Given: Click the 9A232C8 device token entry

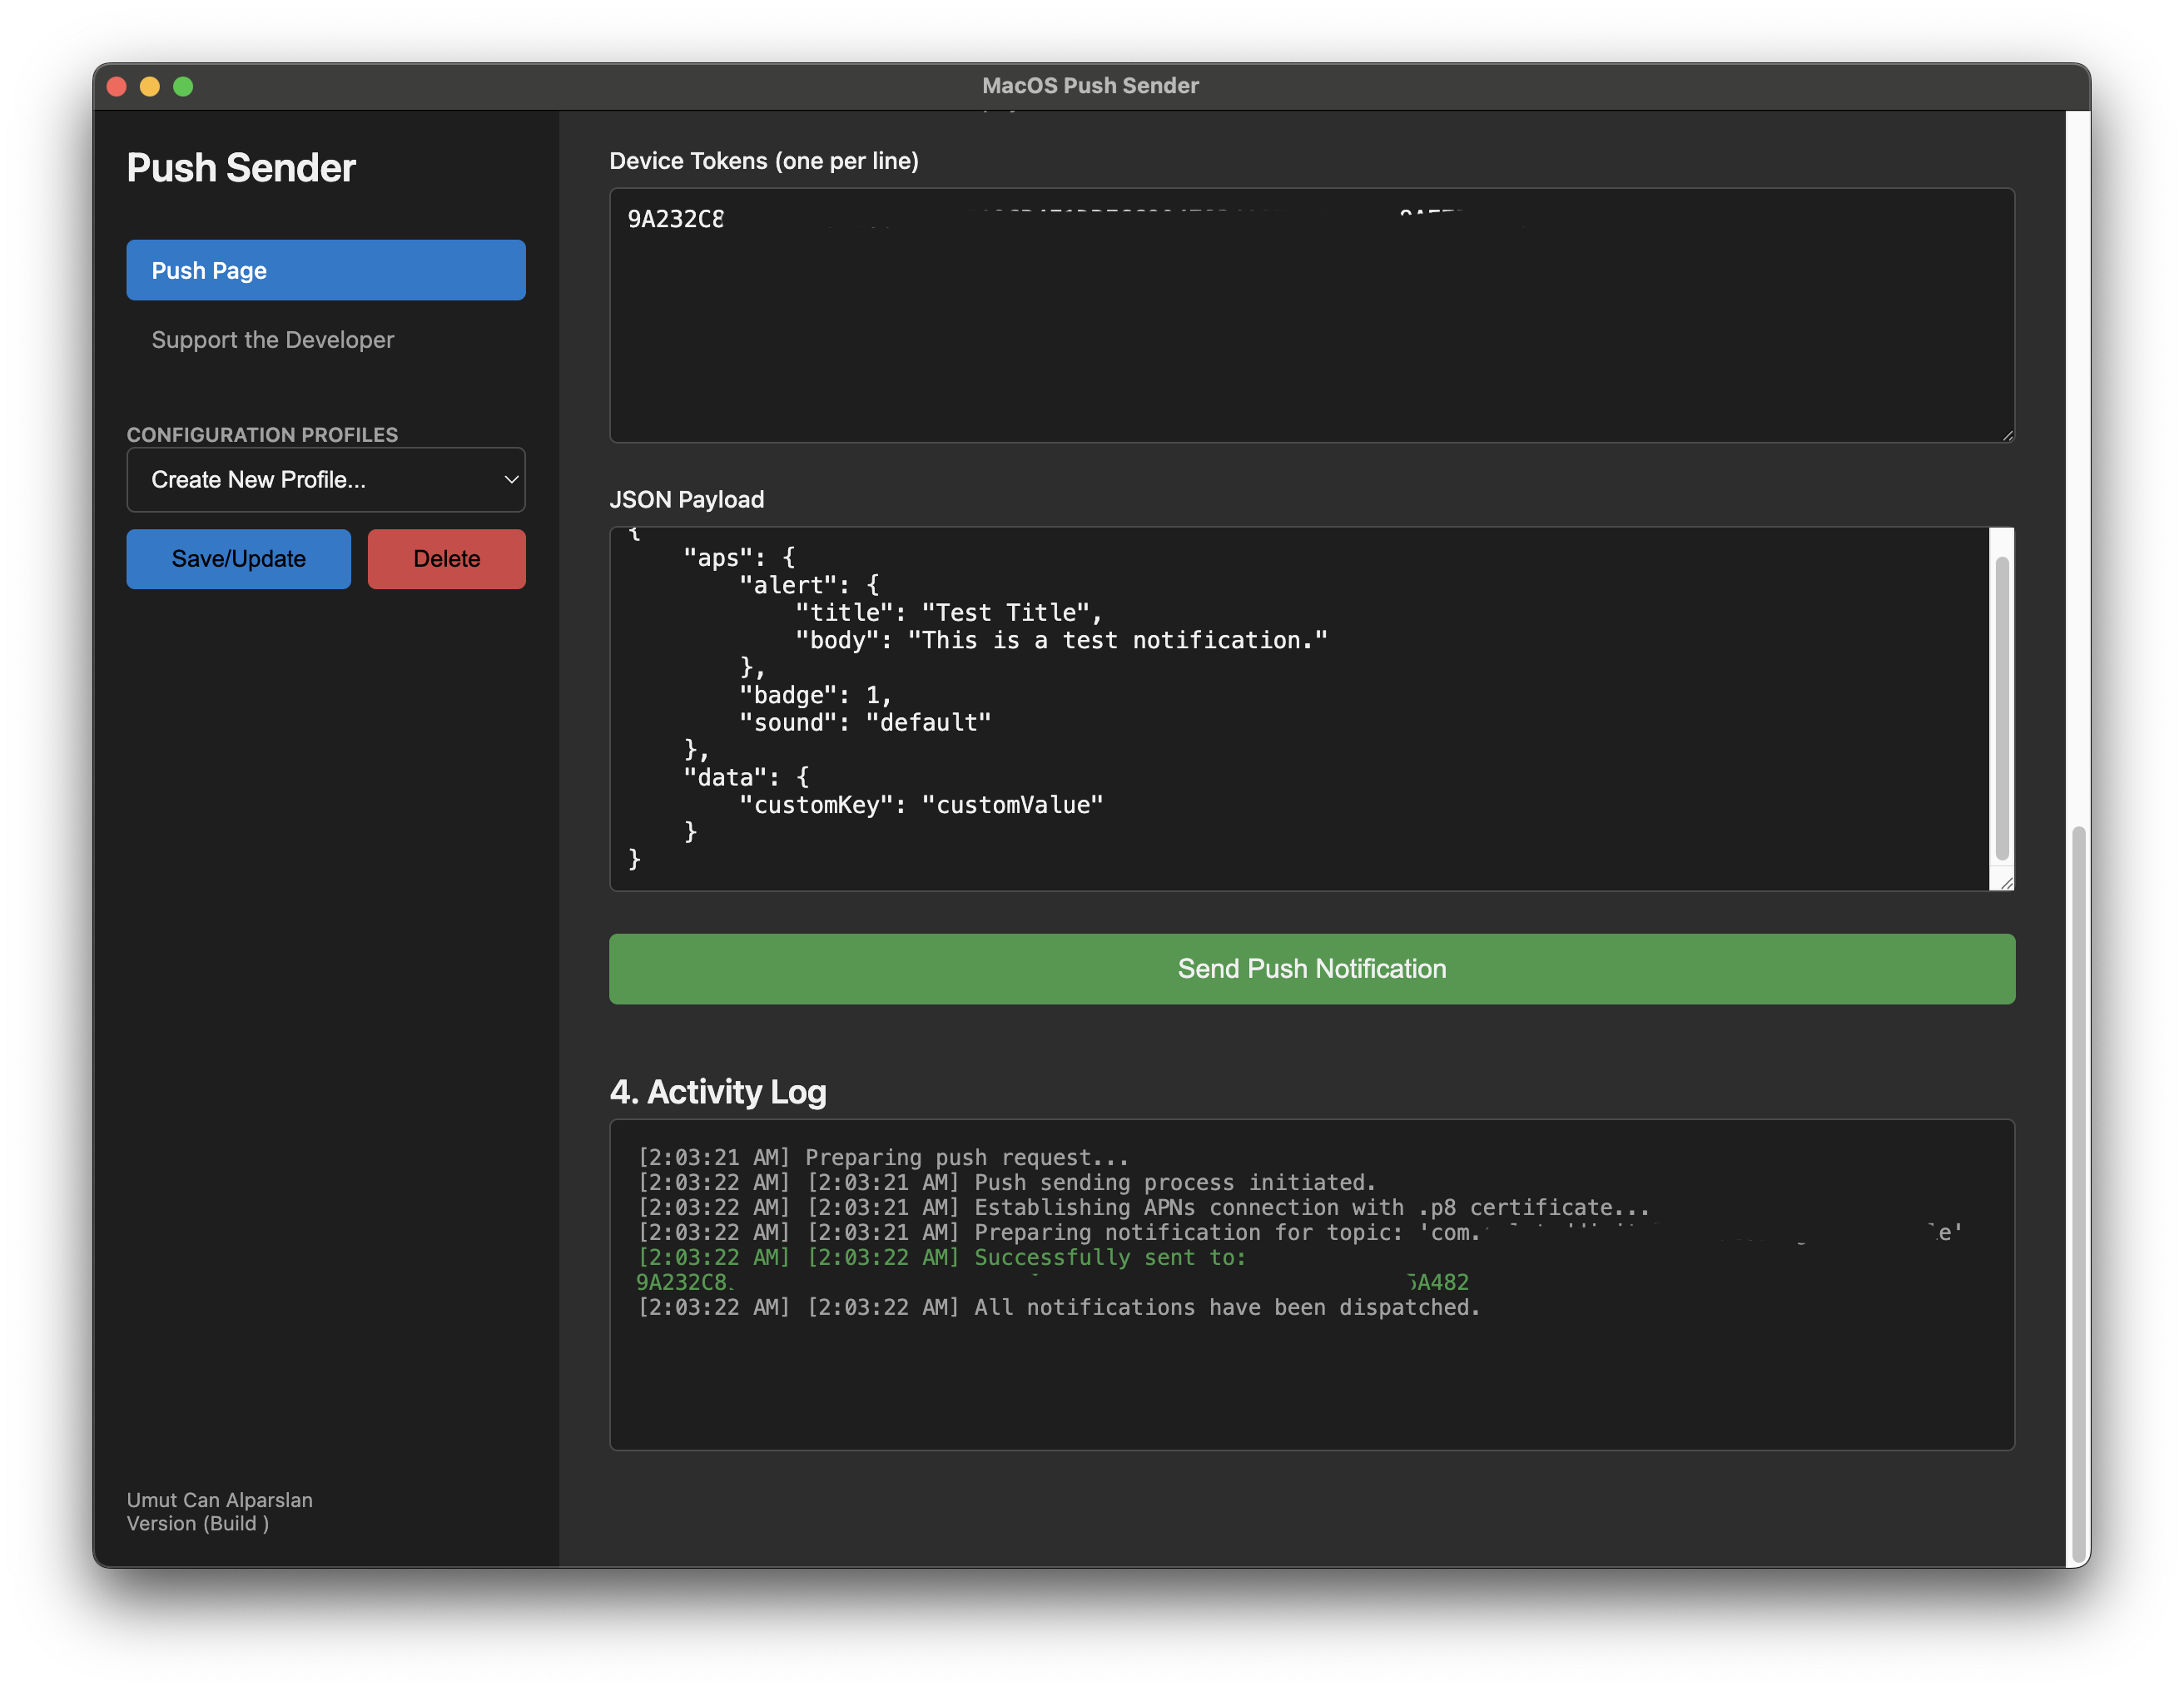Looking at the screenshot, I should pos(676,219).
